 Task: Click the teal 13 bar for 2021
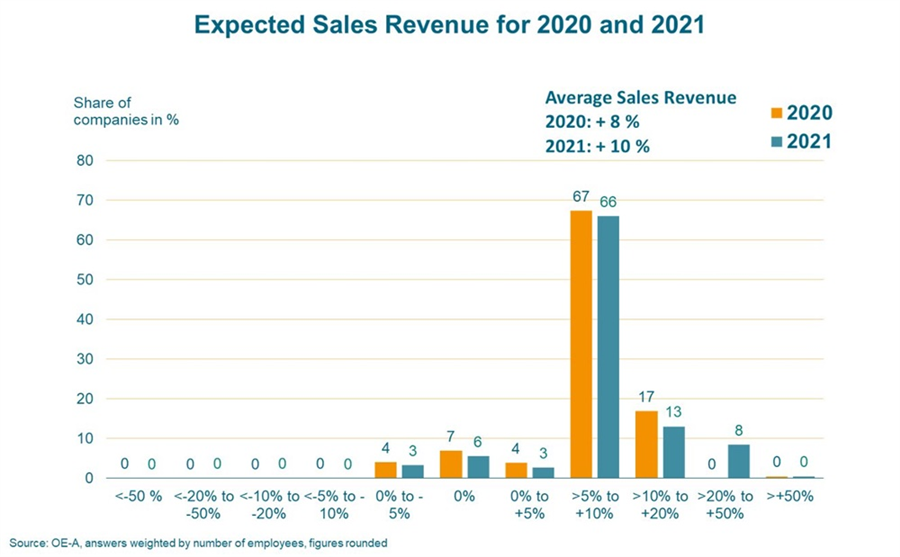coord(674,452)
